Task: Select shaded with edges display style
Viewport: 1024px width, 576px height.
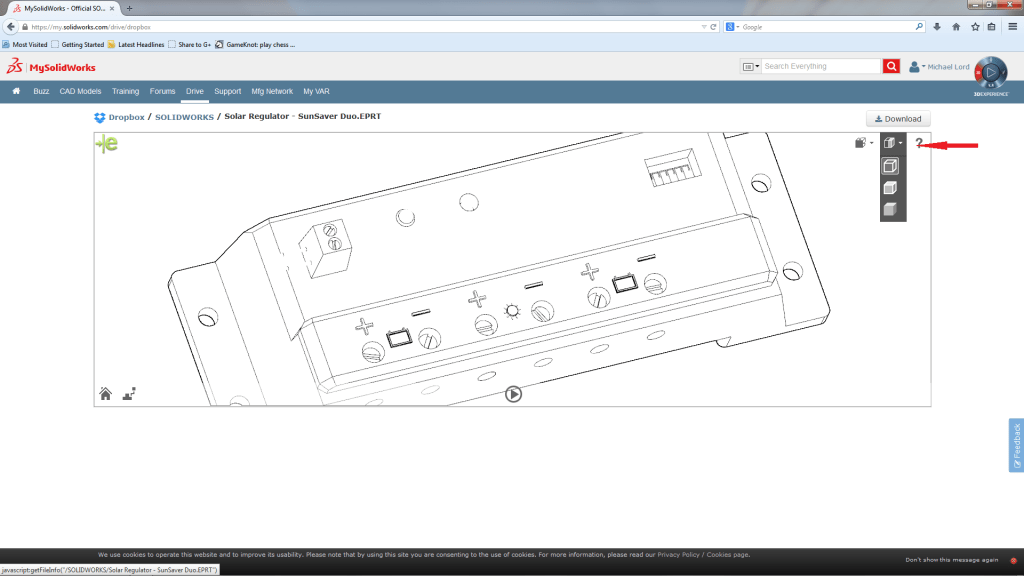Action: [889, 188]
